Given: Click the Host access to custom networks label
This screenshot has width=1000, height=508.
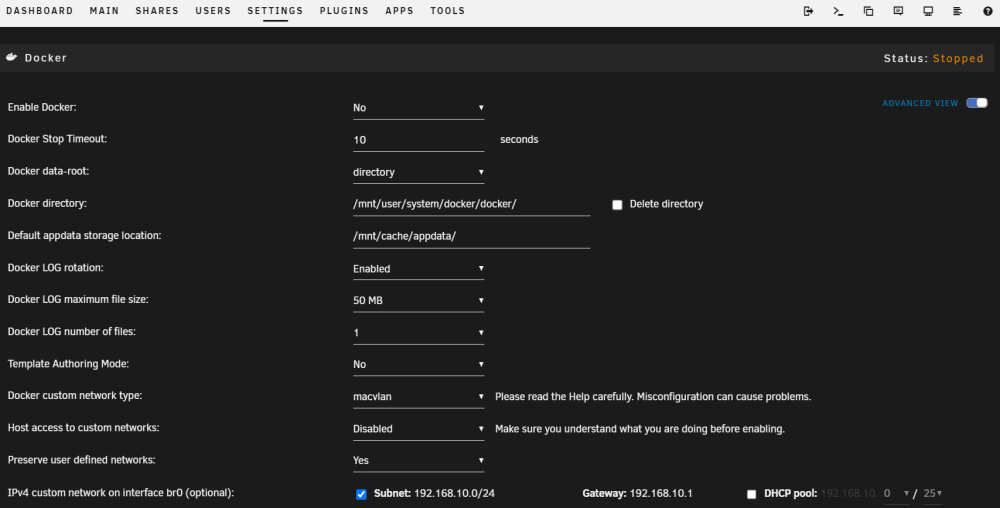Looking at the screenshot, I should (84, 427).
